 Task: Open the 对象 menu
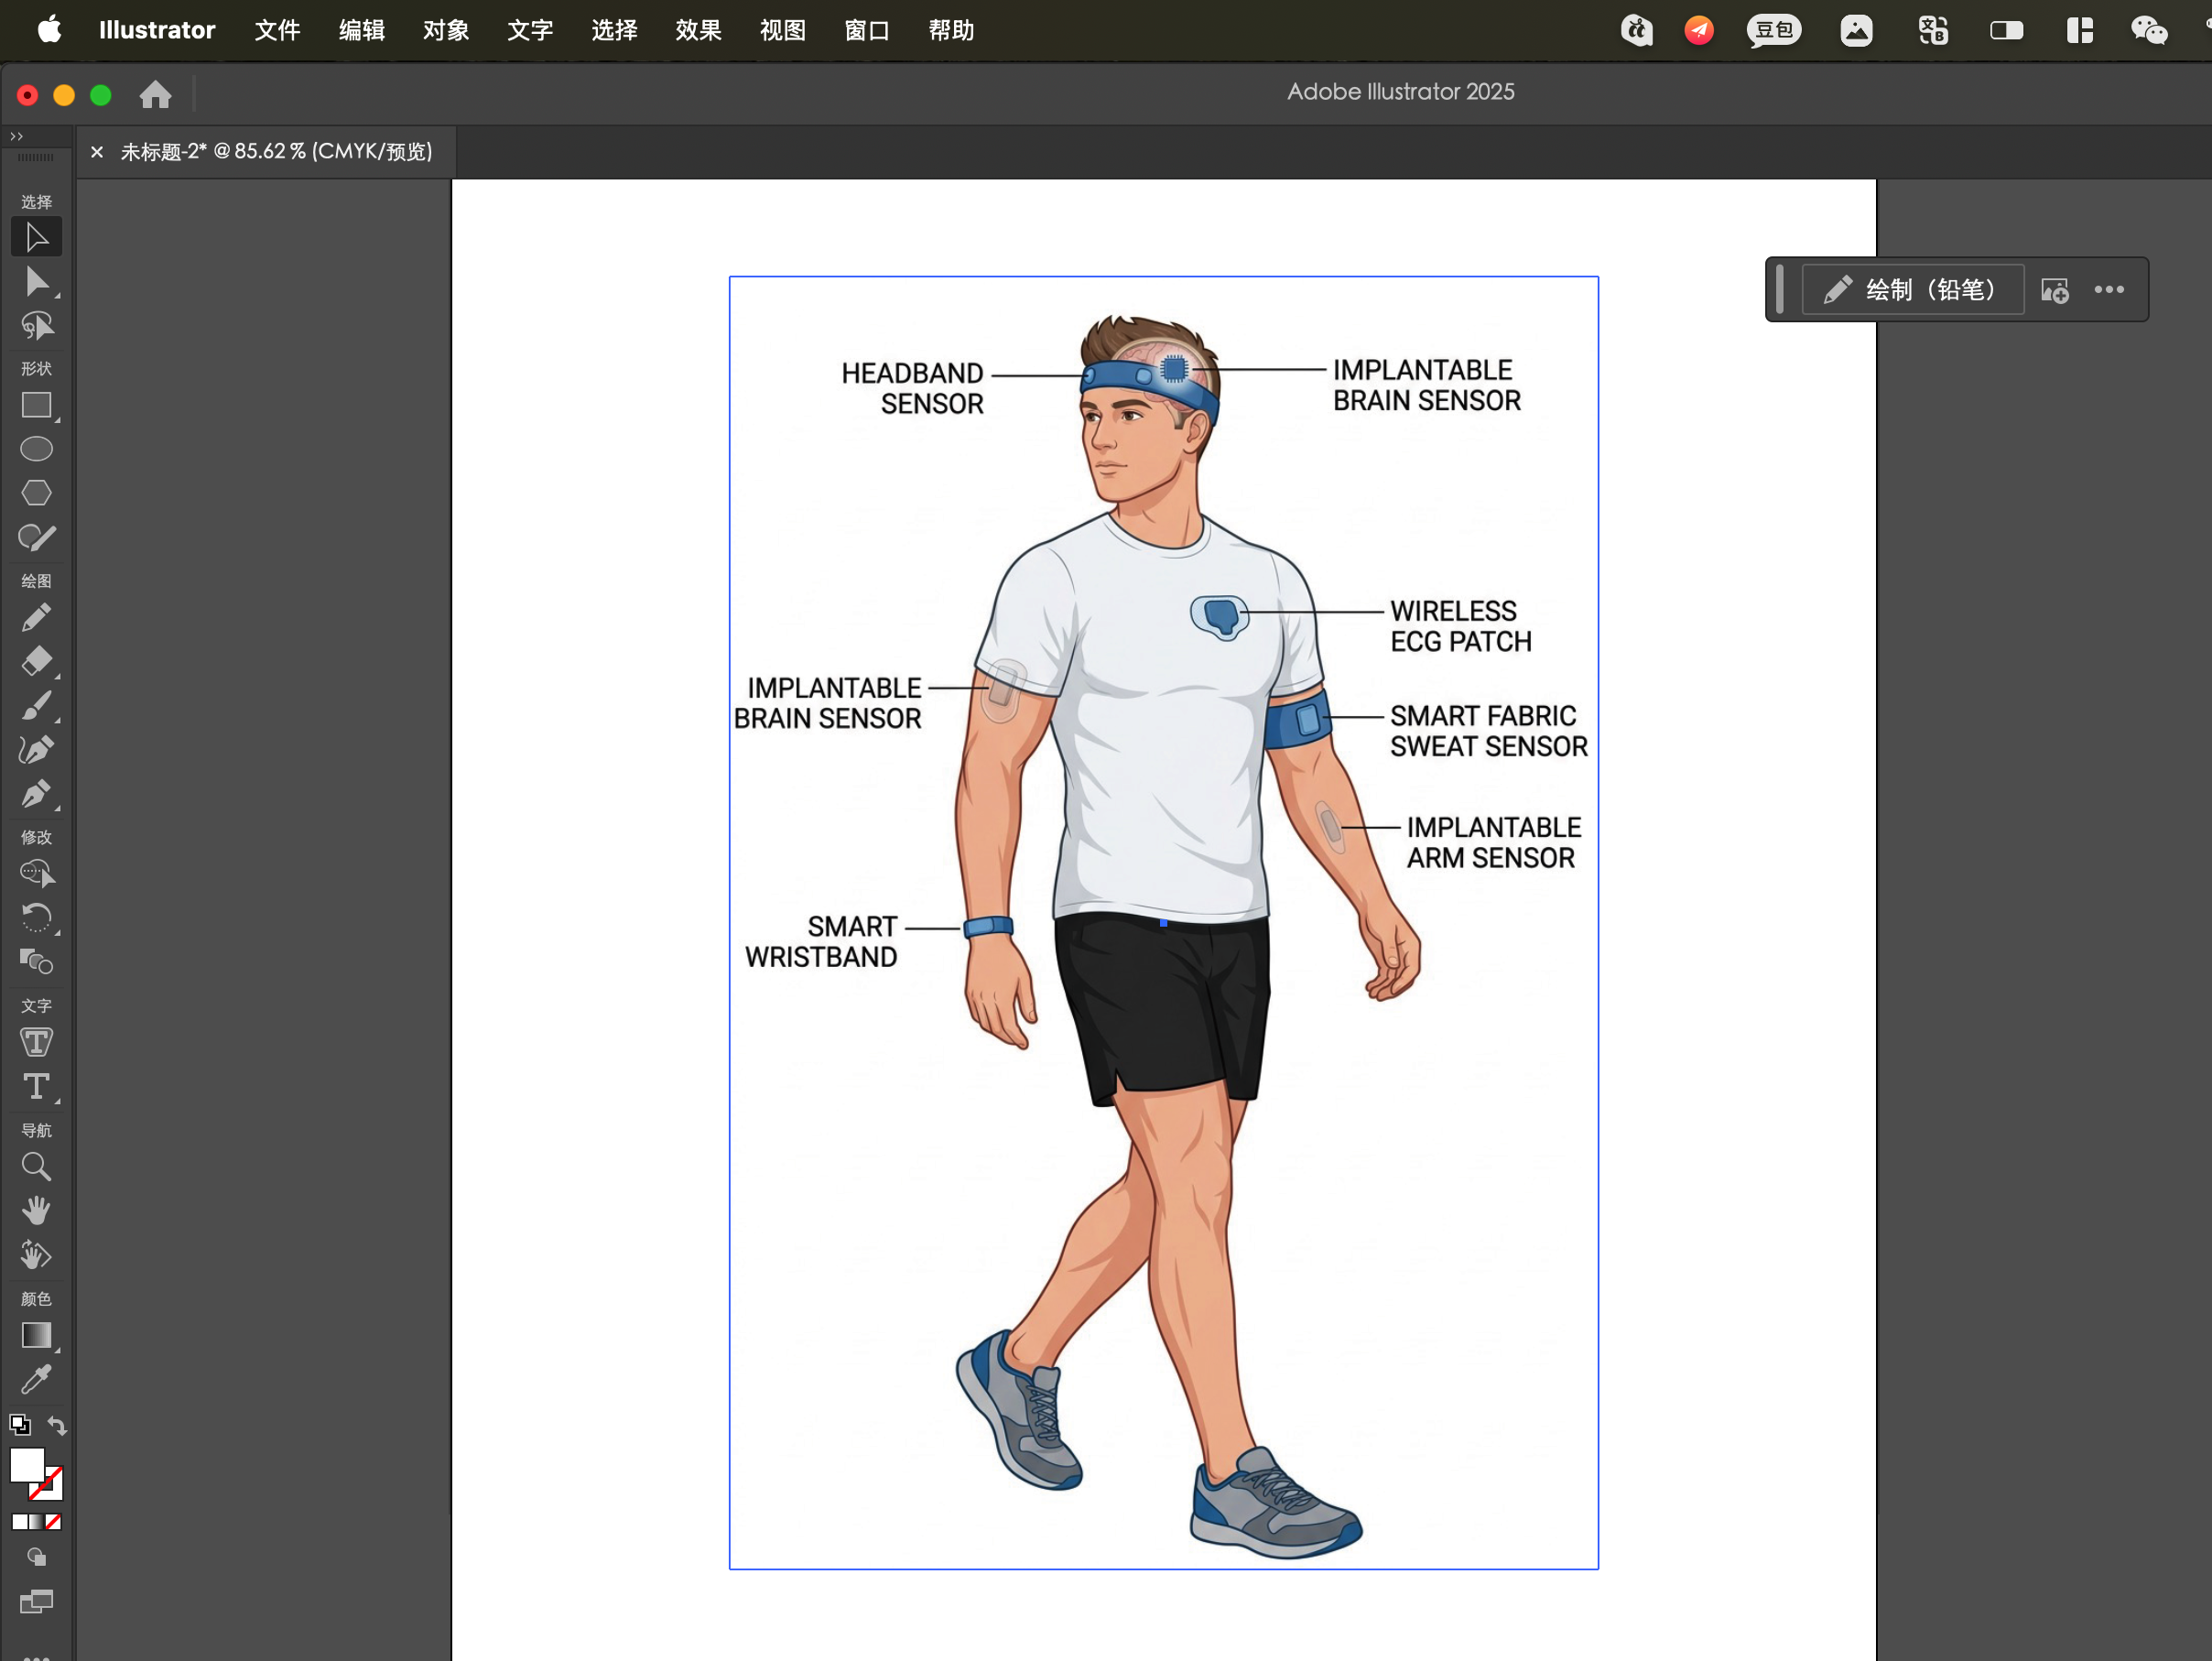446,30
